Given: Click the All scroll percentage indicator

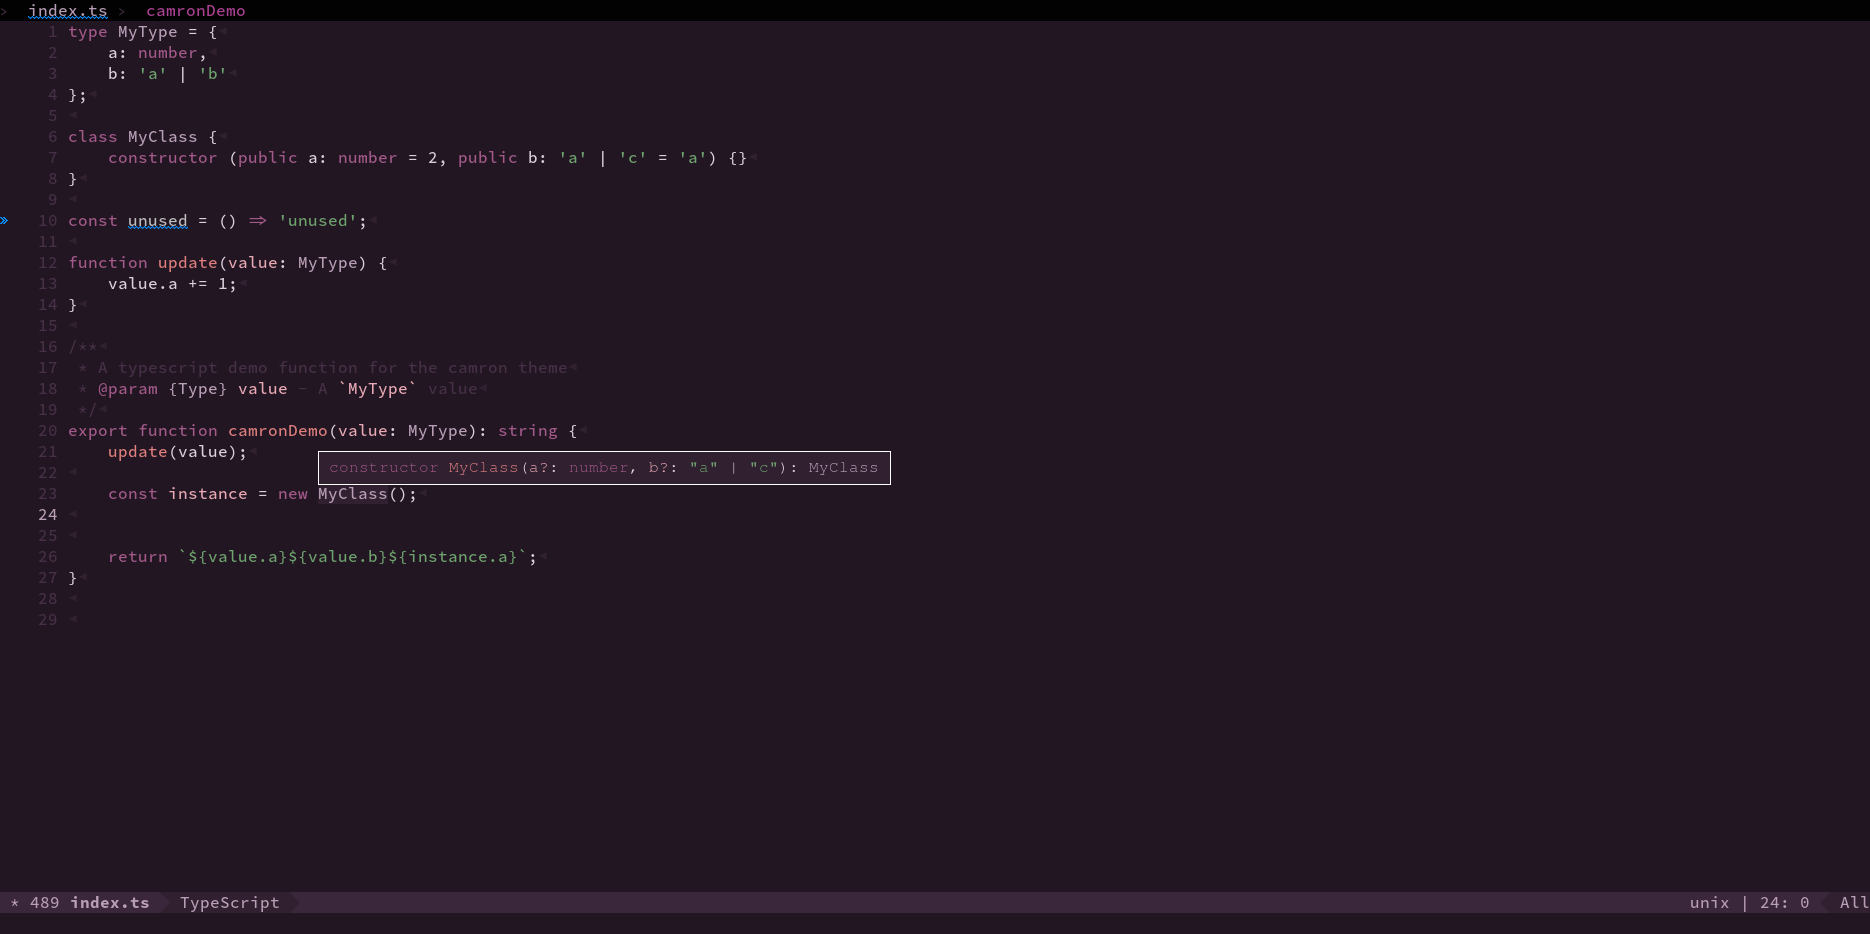Looking at the screenshot, I should pyautogui.click(x=1853, y=902).
